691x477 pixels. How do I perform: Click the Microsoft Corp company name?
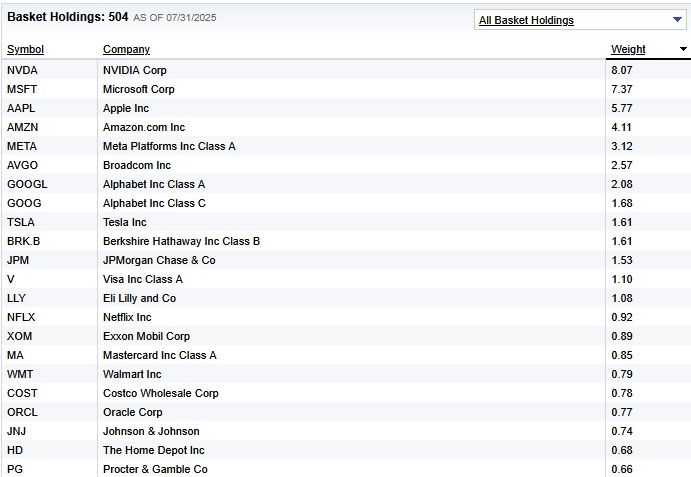click(x=139, y=89)
